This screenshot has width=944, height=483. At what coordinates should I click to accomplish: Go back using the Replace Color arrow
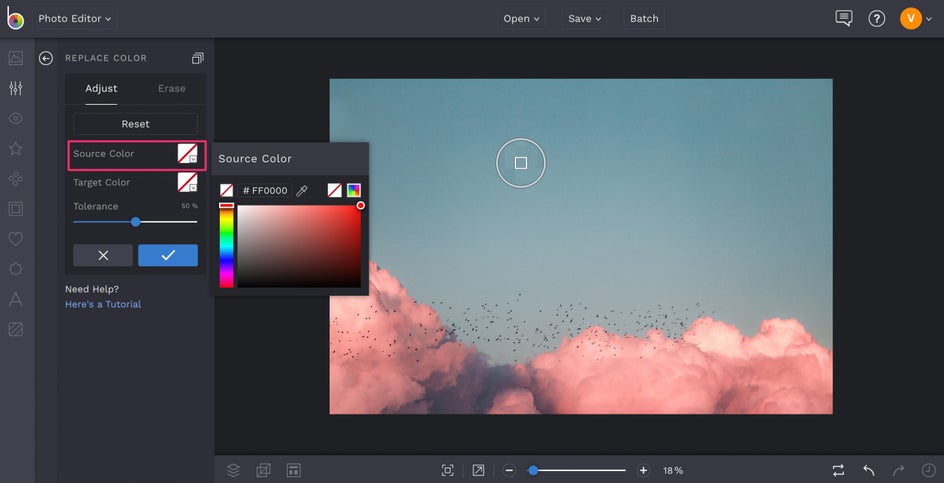point(46,58)
